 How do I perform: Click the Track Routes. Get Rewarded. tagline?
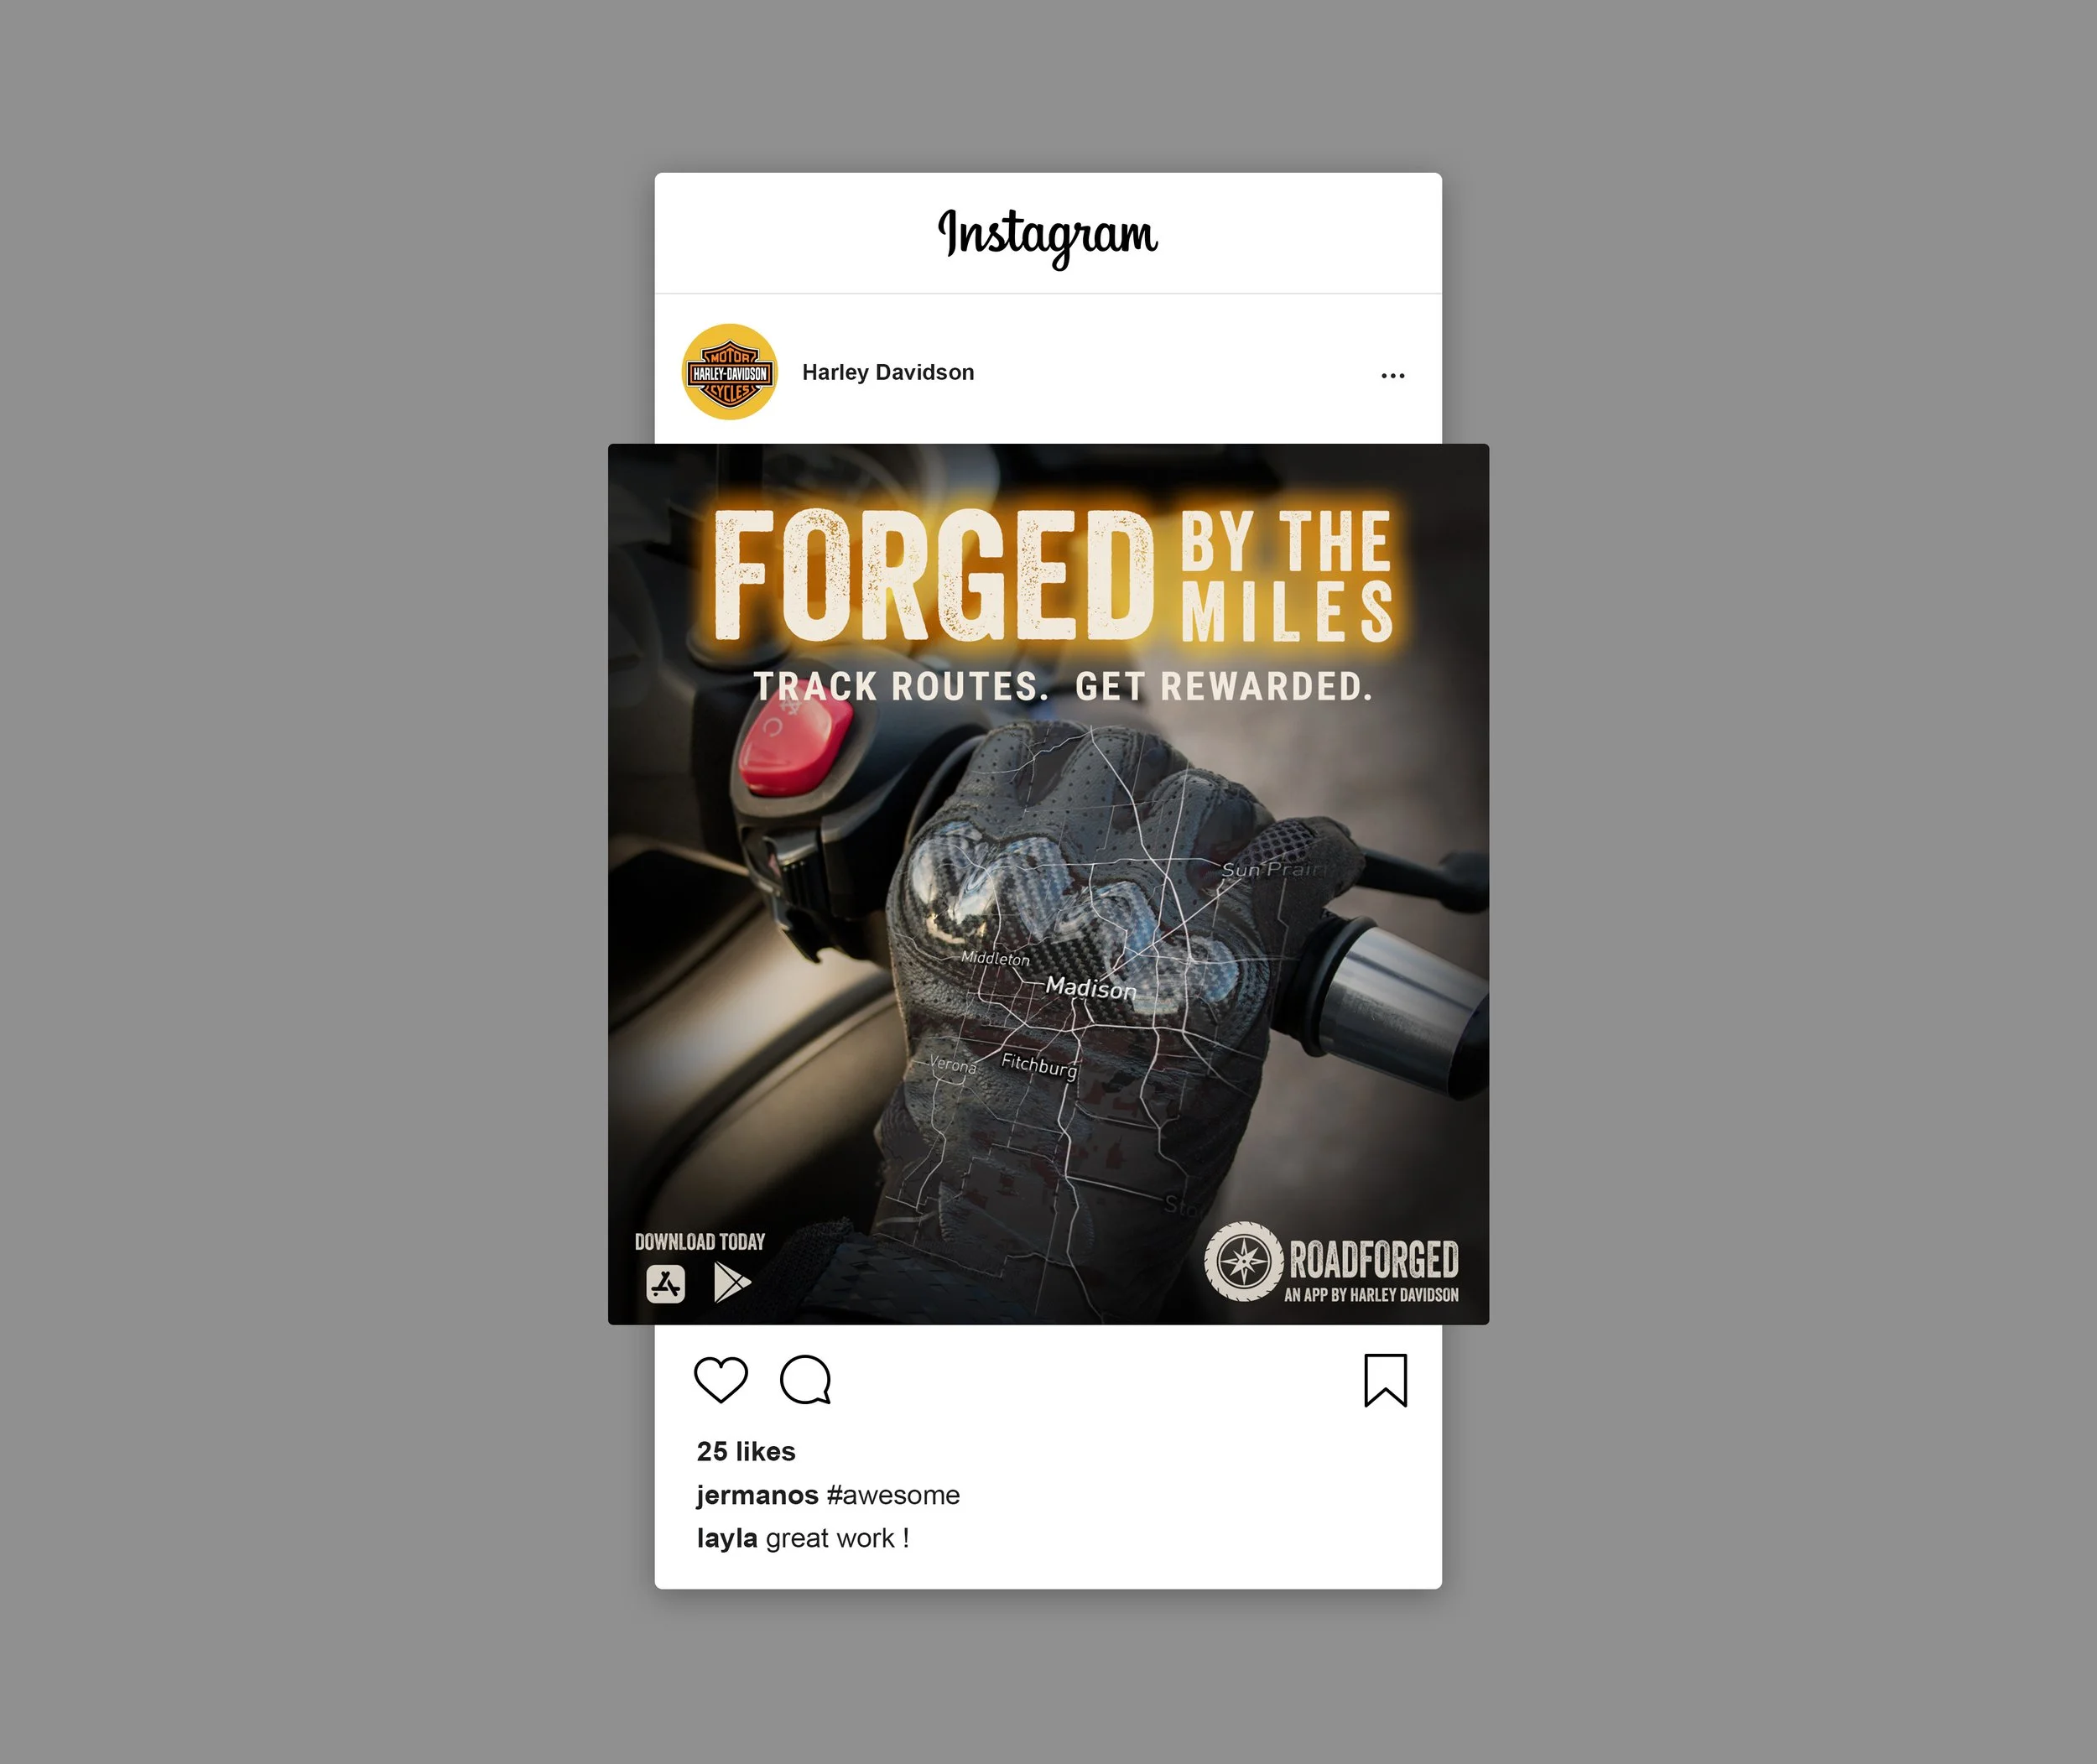(x=1063, y=686)
